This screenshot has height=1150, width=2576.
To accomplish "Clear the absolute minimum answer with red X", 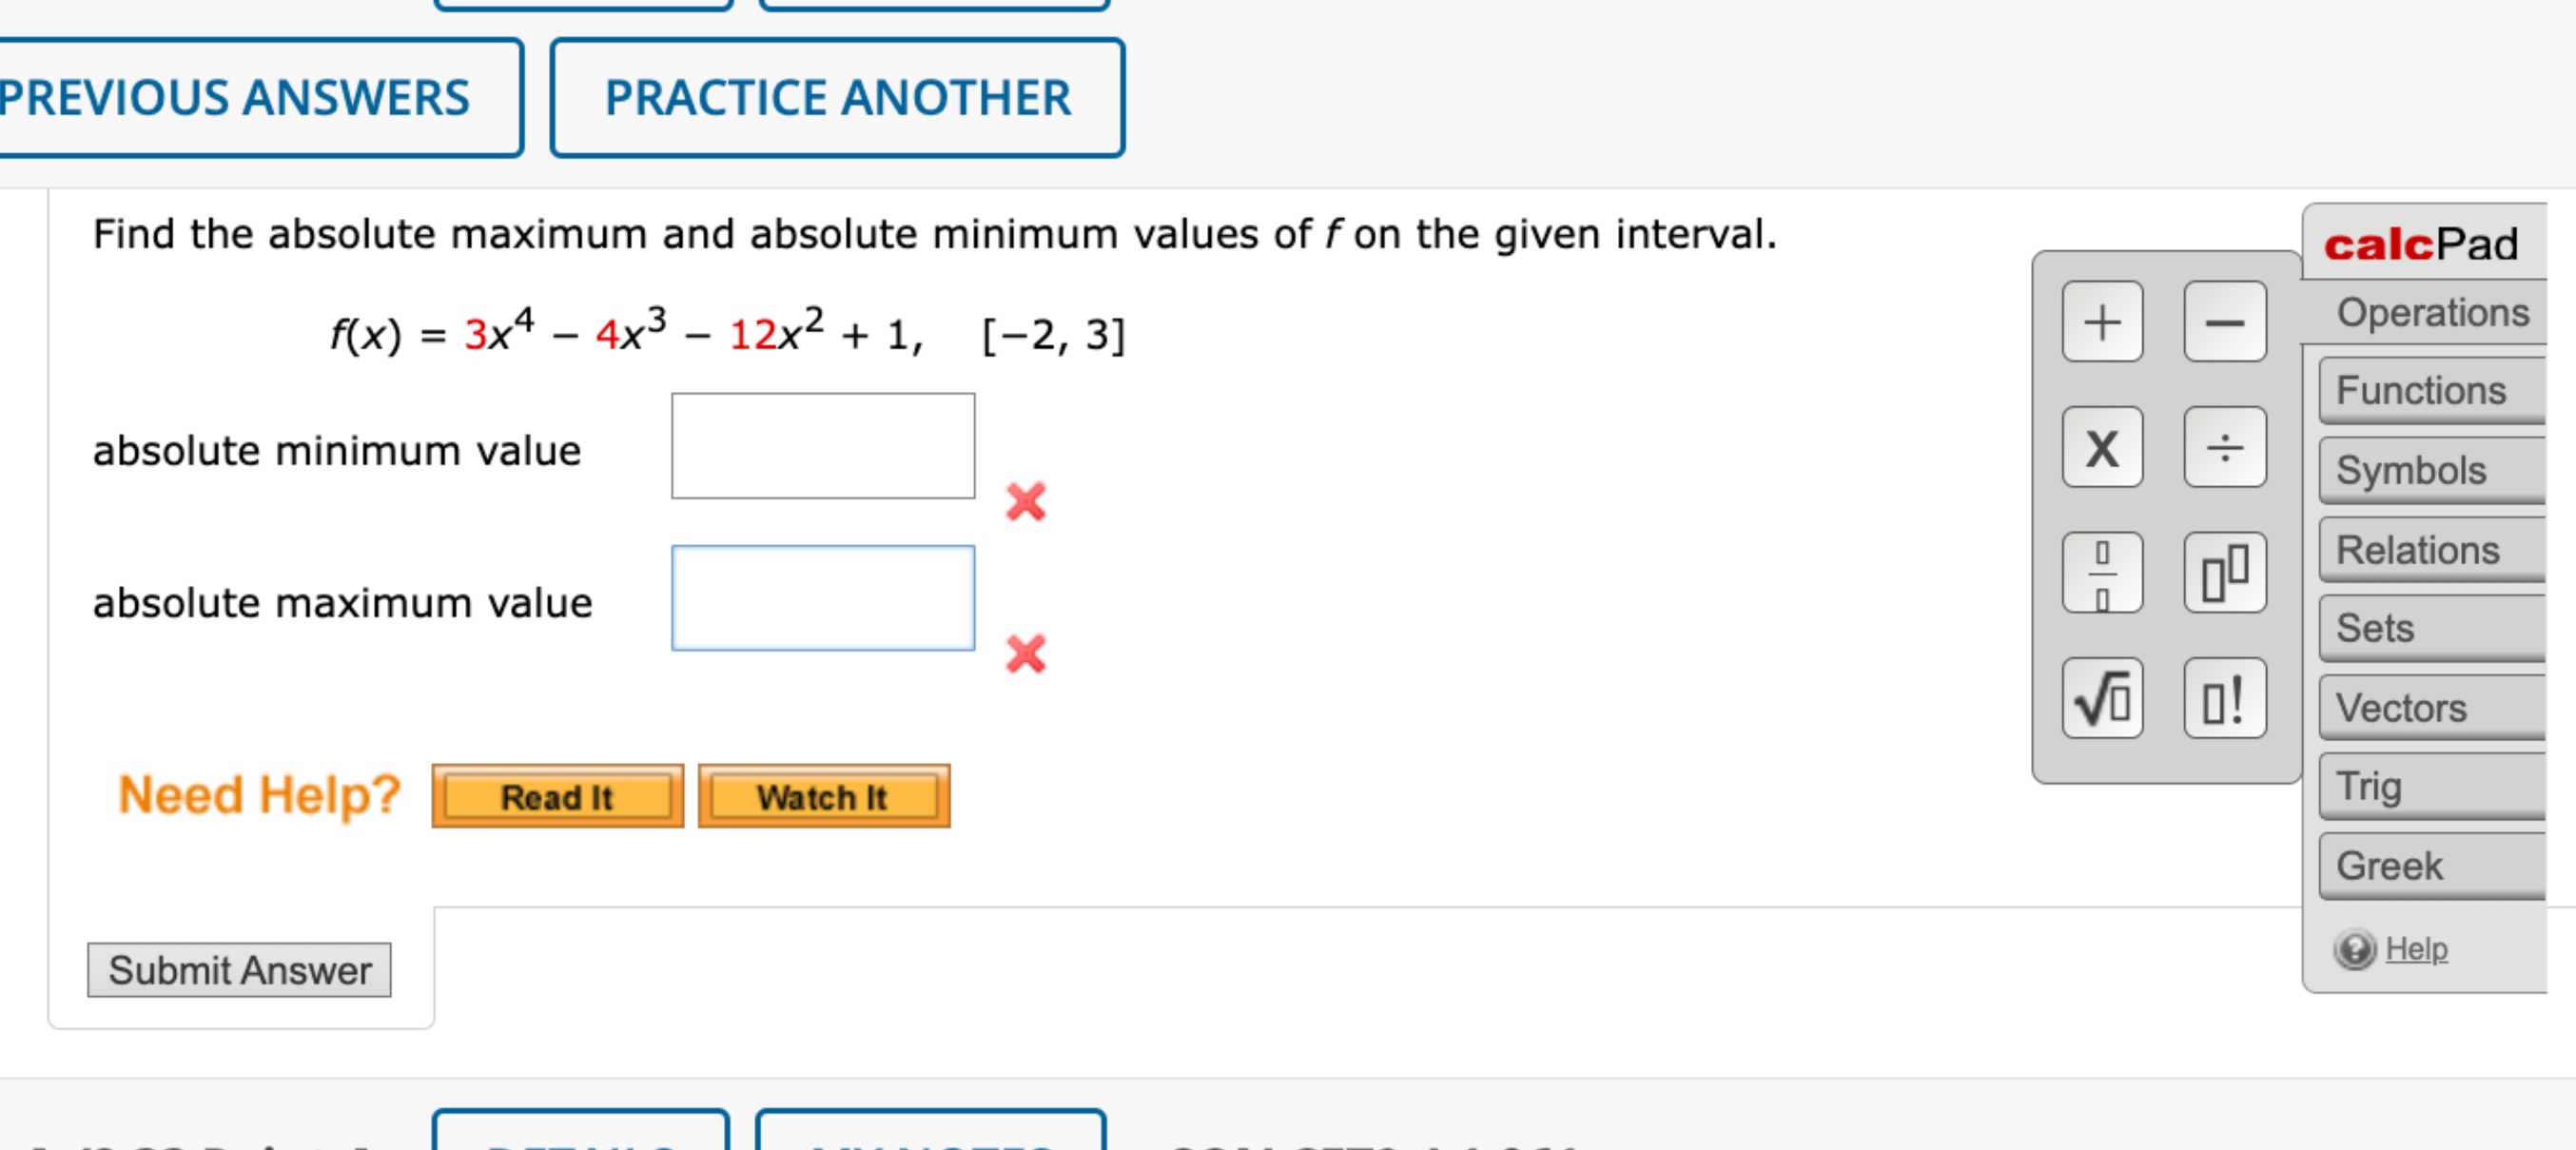I will tap(1027, 501).
